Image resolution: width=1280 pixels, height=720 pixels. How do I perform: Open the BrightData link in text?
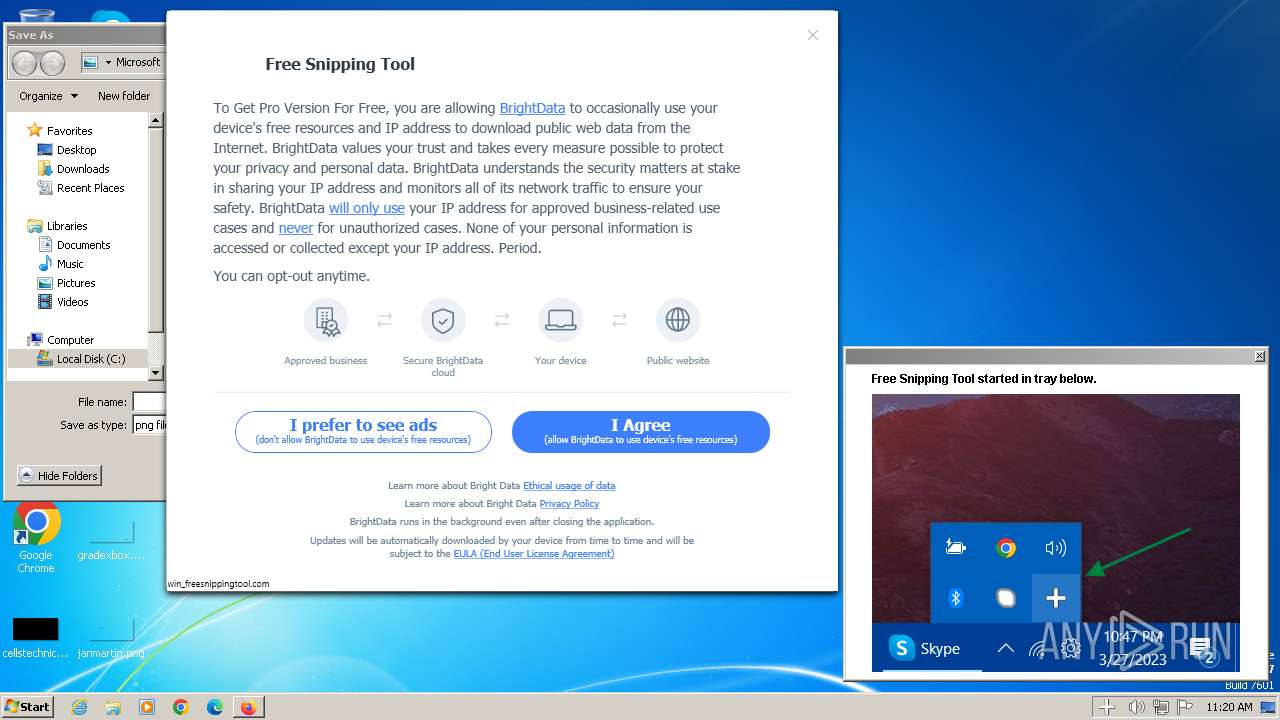[532, 108]
